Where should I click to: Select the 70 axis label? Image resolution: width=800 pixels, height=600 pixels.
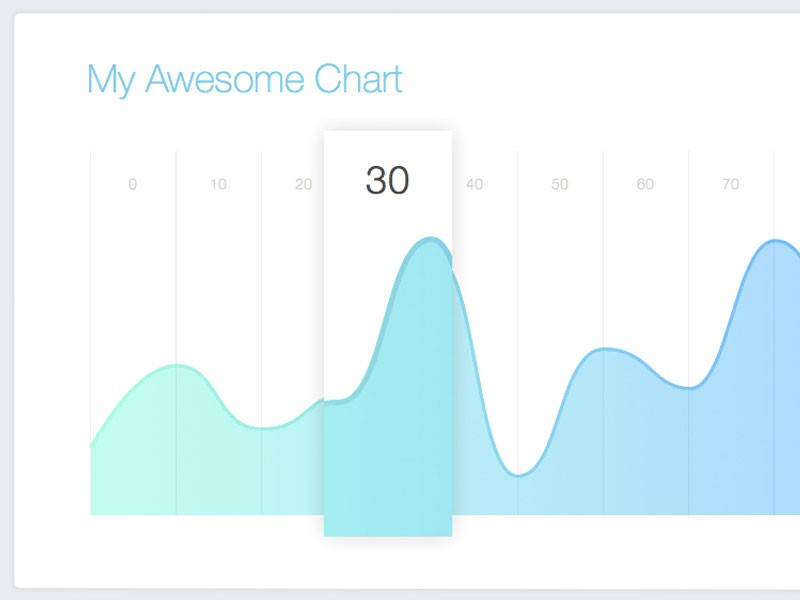(731, 184)
